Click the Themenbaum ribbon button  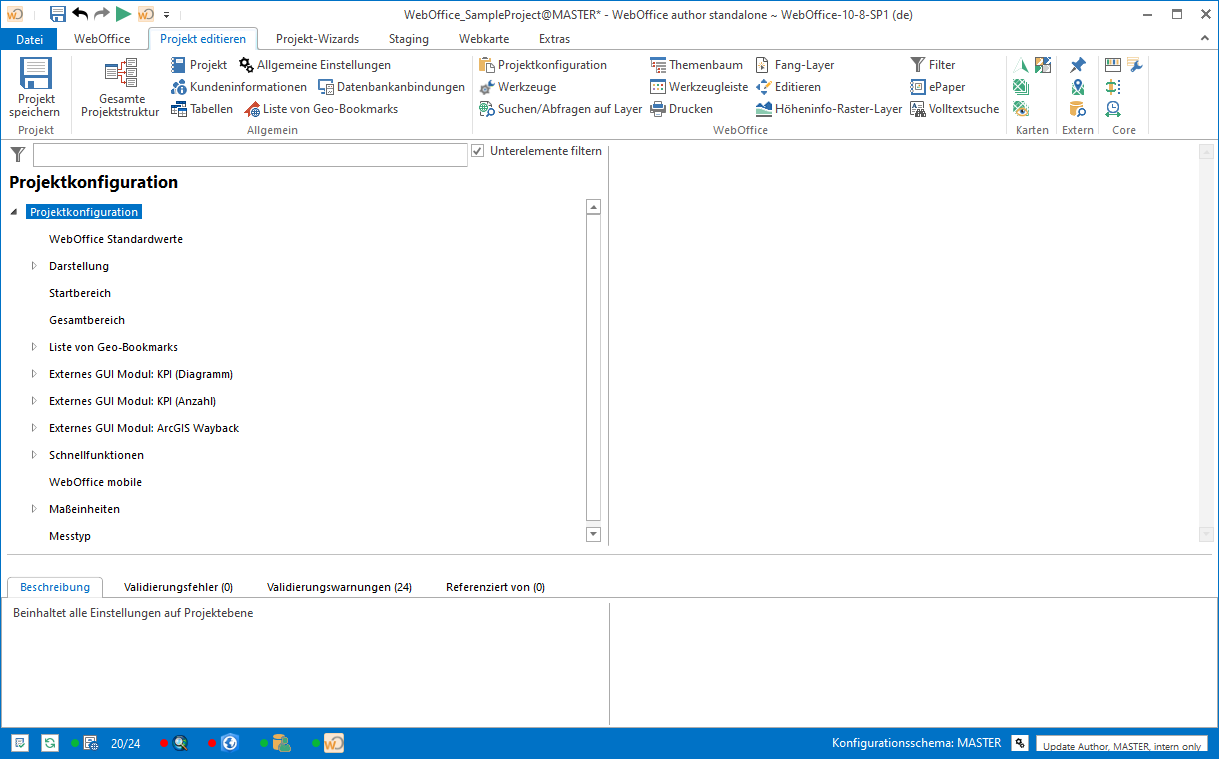pyautogui.click(x=696, y=65)
